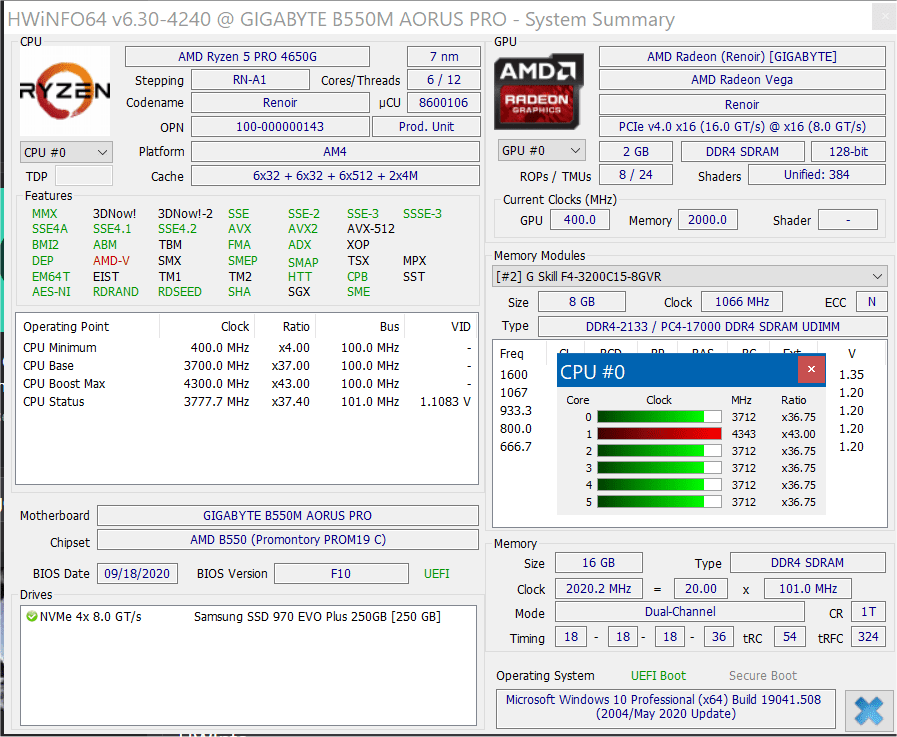Click the greyed Secure Boot label
The height and width of the screenshot is (737, 897).
point(763,676)
